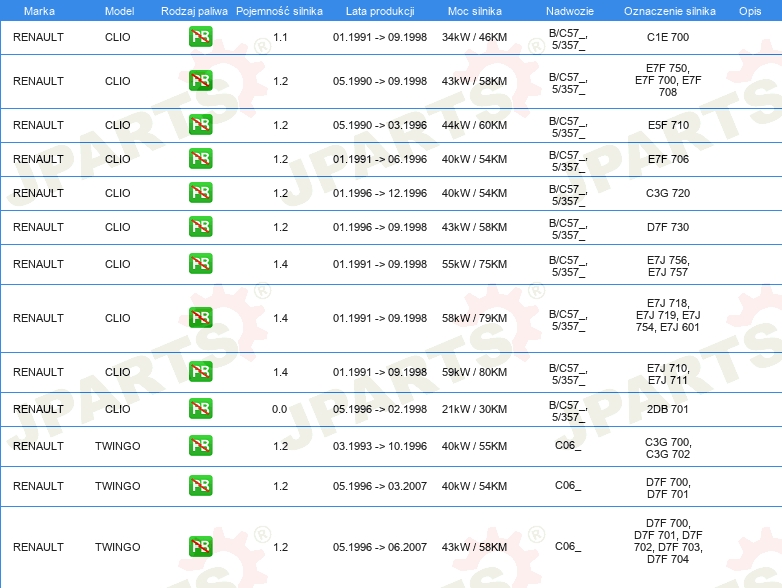Click TWINGO in the 03.1993 -> 10.1996 row
782x588 pixels.
(x=118, y=446)
